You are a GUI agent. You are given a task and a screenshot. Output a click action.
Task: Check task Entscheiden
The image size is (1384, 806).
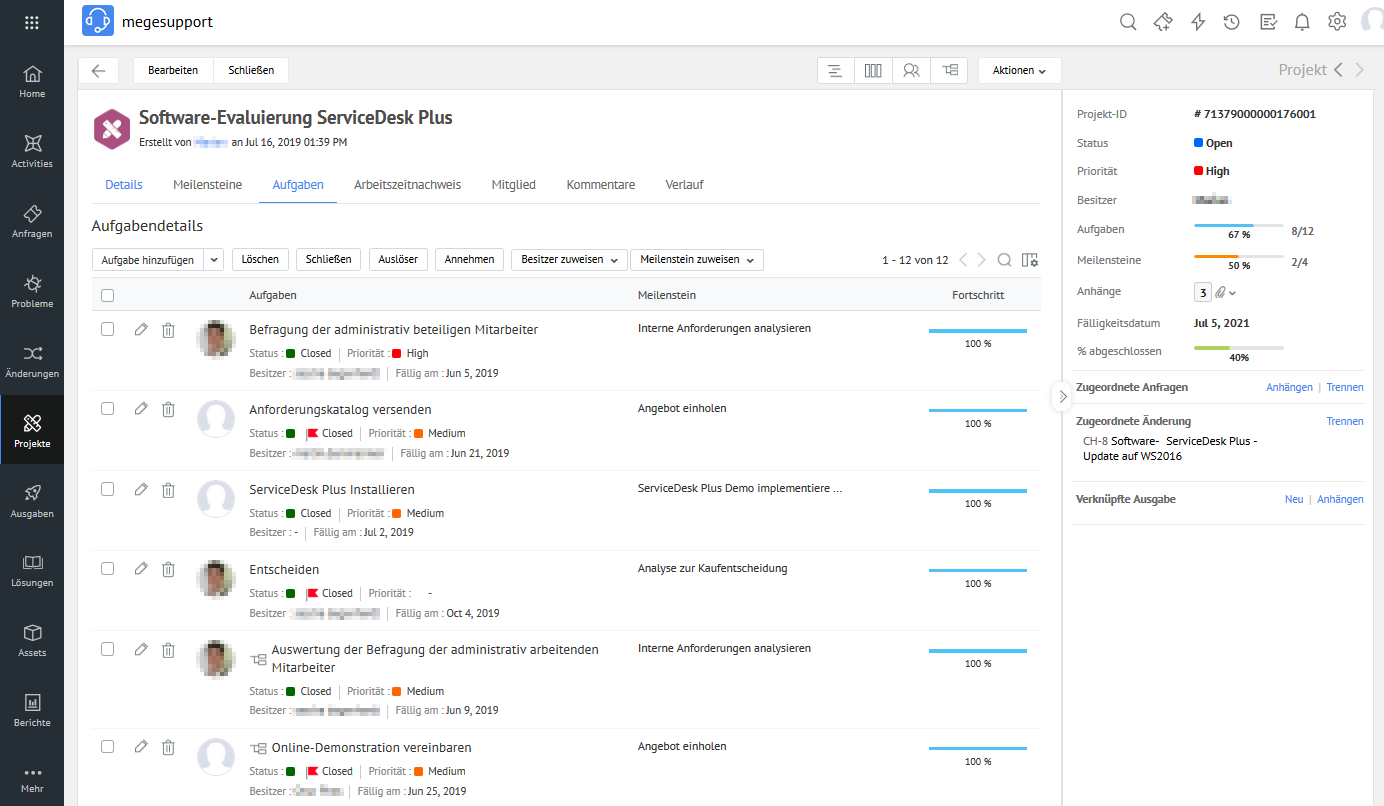click(x=108, y=568)
